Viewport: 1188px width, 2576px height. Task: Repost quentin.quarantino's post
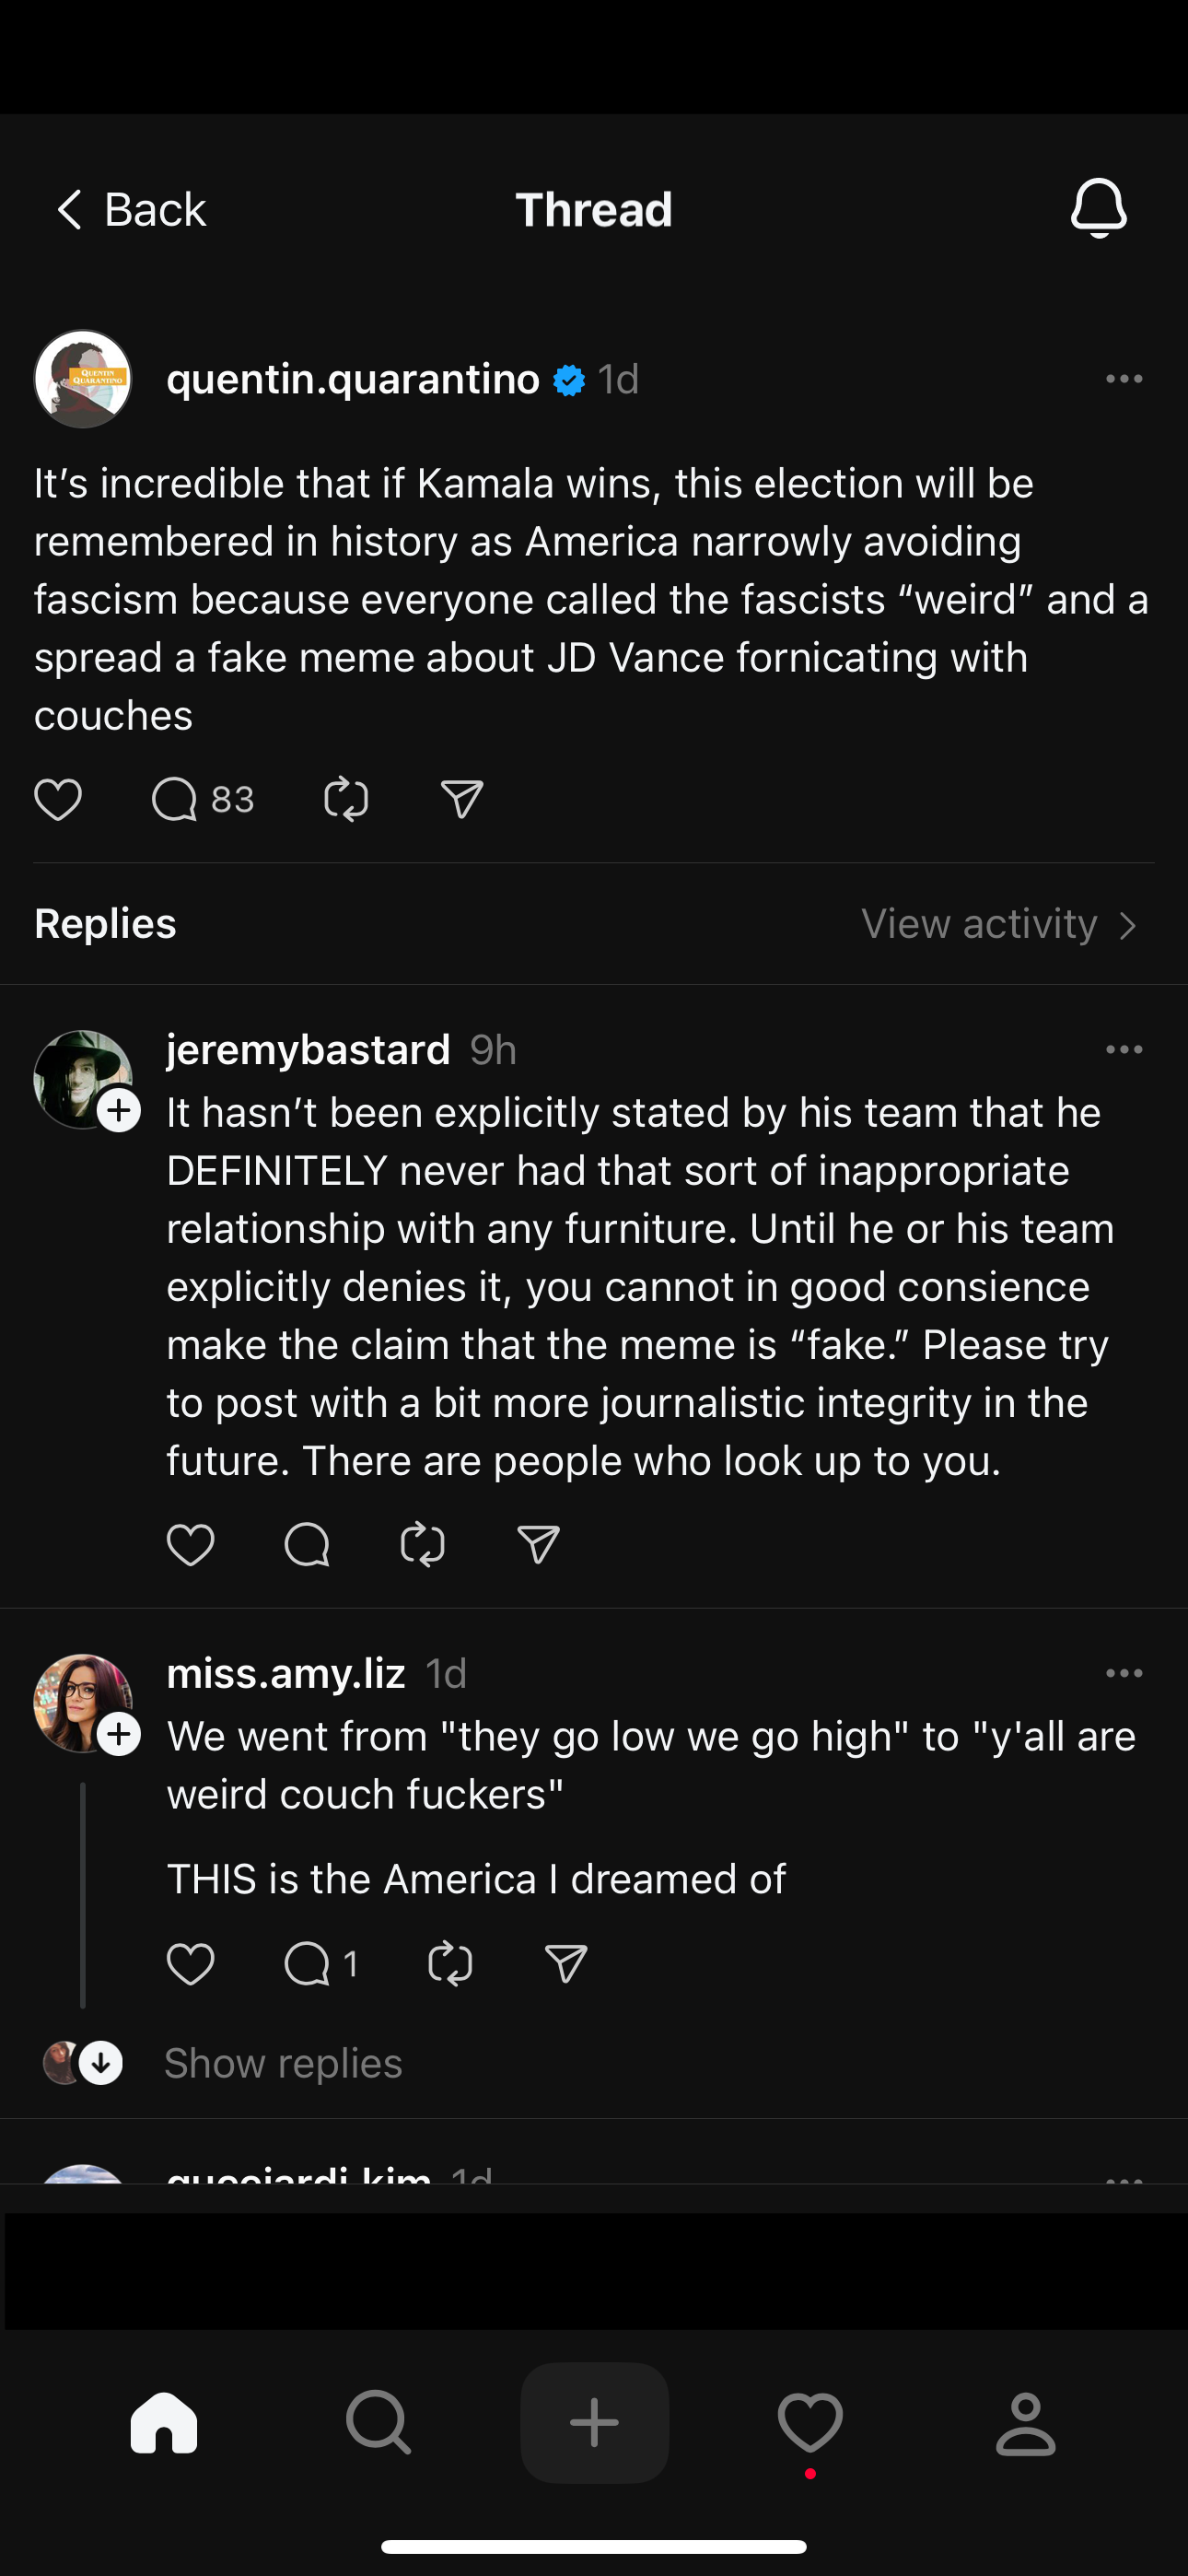[346, 799]
